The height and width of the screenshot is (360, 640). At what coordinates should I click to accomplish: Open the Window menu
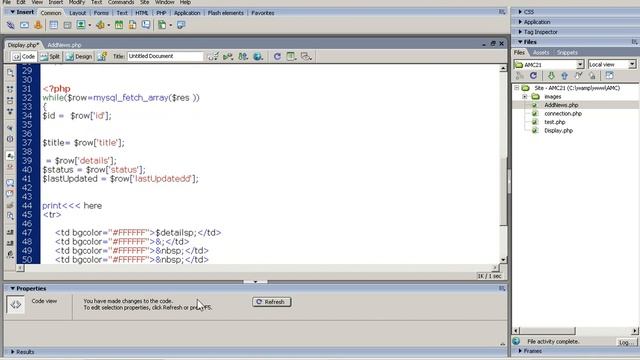pos(164,2)
